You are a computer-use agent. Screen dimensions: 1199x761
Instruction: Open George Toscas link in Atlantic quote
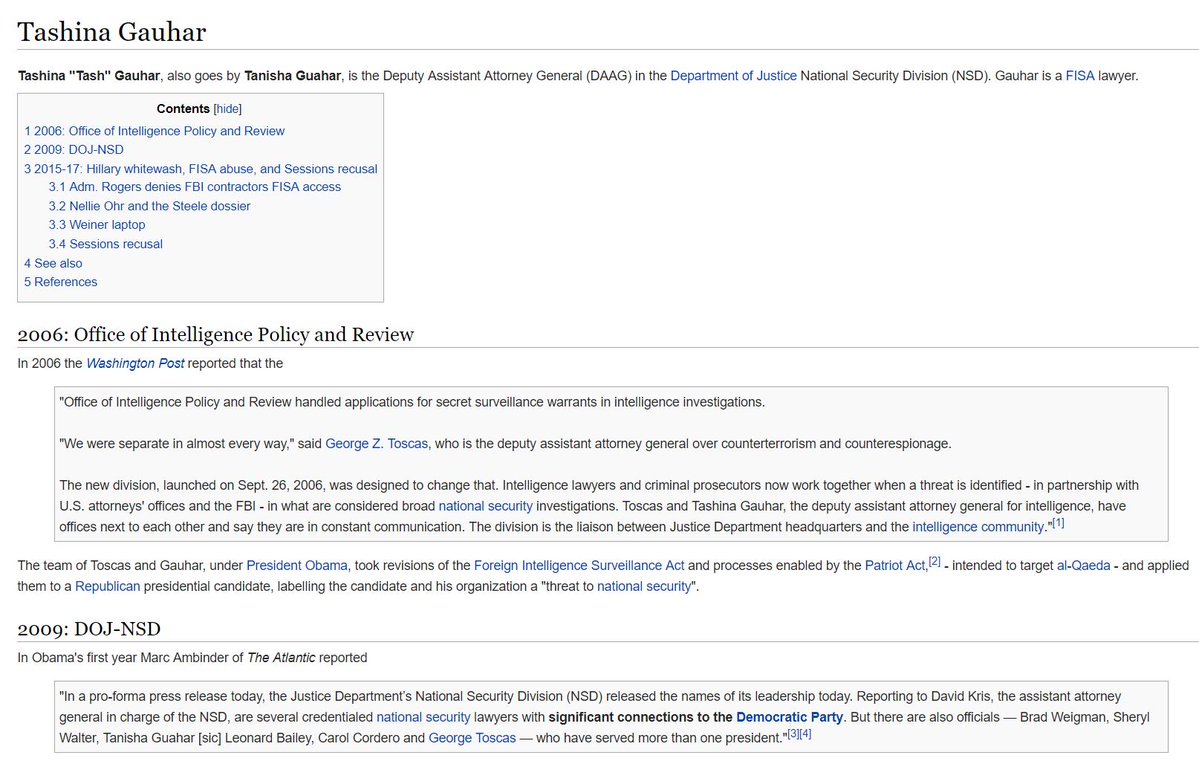(x=472, y=738)
